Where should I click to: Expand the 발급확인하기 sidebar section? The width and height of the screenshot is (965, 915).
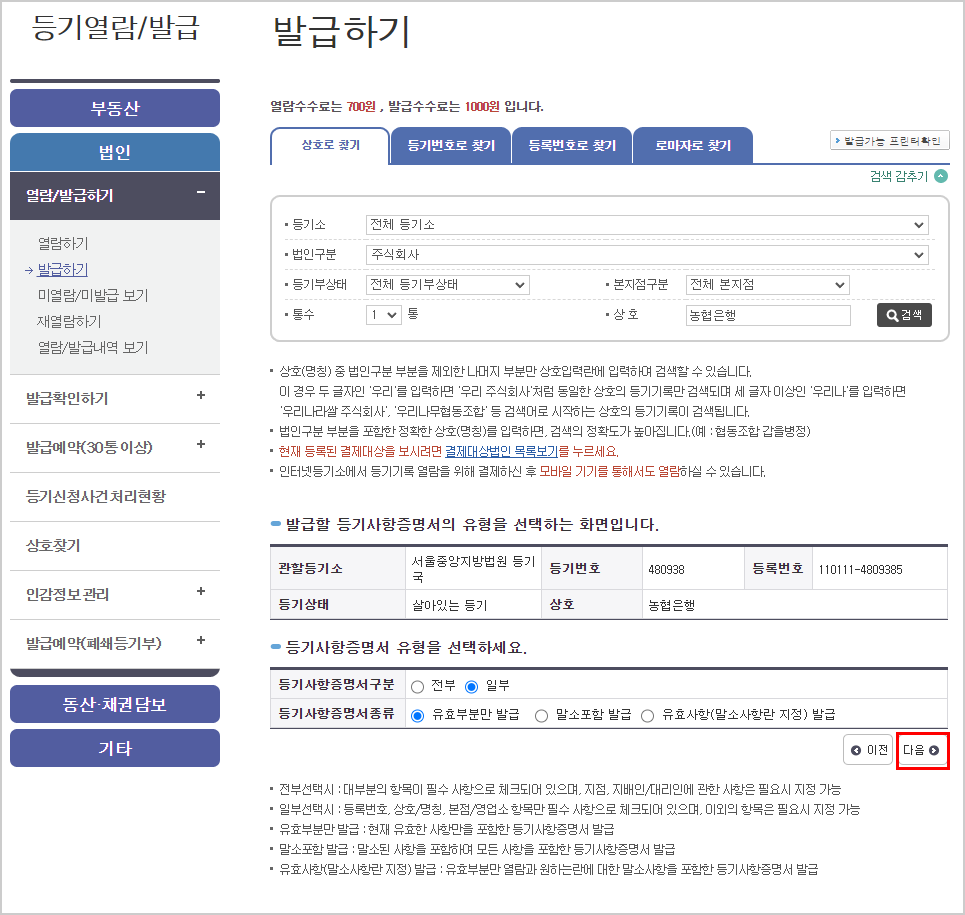coord(114,398)
